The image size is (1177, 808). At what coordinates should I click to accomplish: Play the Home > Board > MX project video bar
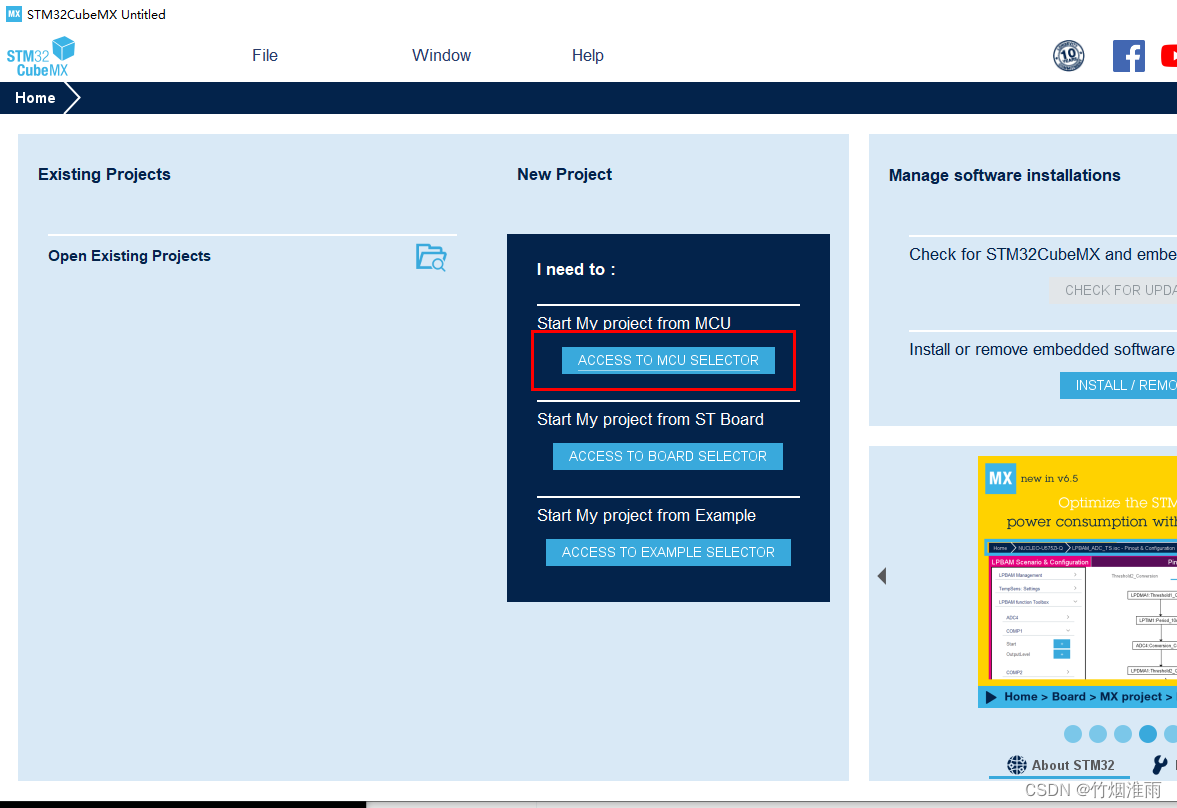[1077, 697]
